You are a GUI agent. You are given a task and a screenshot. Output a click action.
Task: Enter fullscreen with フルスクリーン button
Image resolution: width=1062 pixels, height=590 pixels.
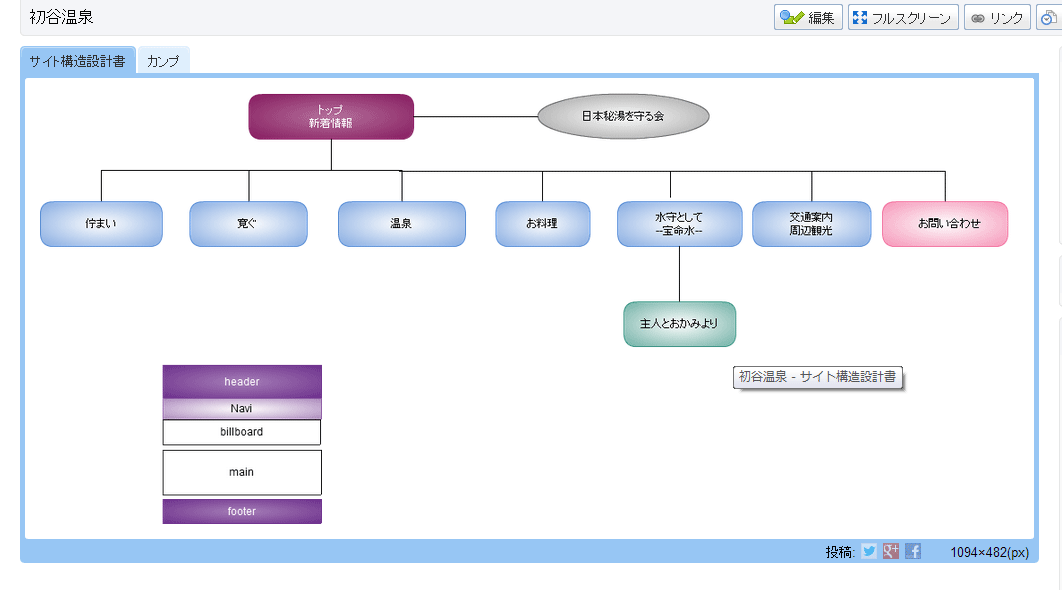tap(903, 18)
